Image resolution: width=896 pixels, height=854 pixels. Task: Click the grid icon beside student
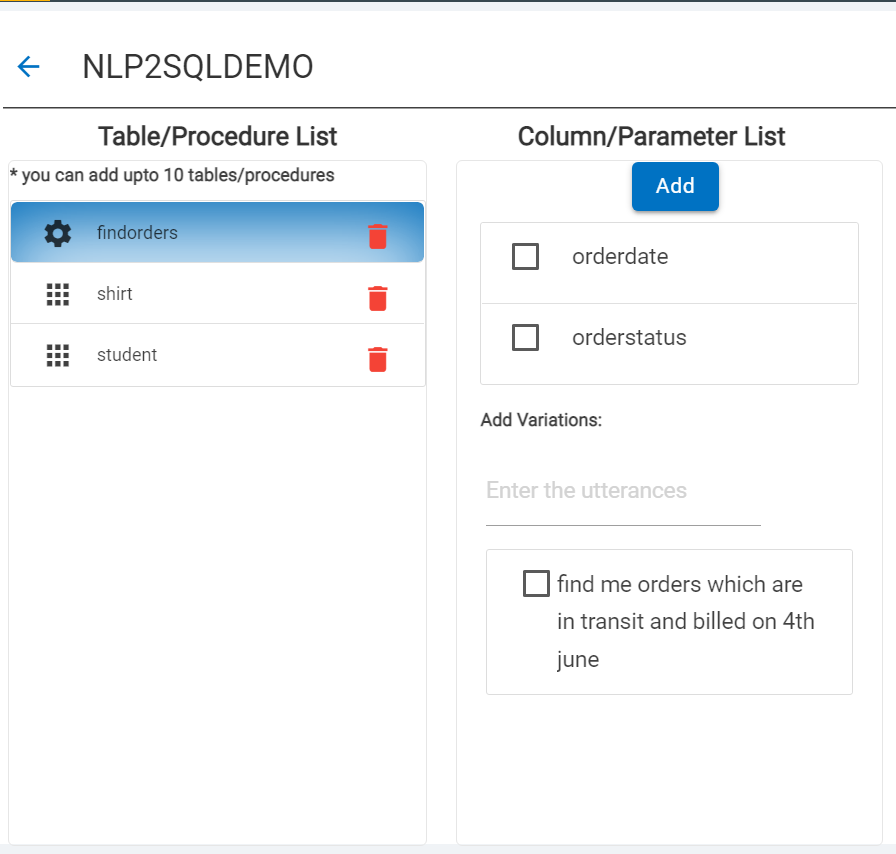click(x=58, y=355)
